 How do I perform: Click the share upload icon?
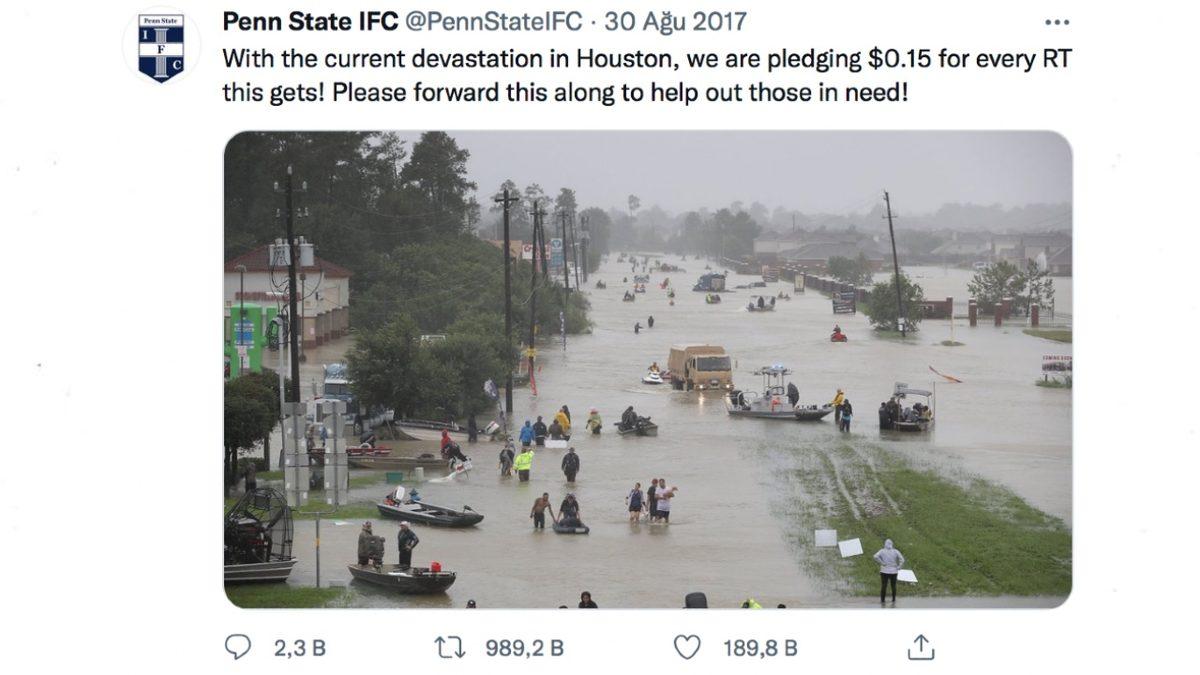920,648
